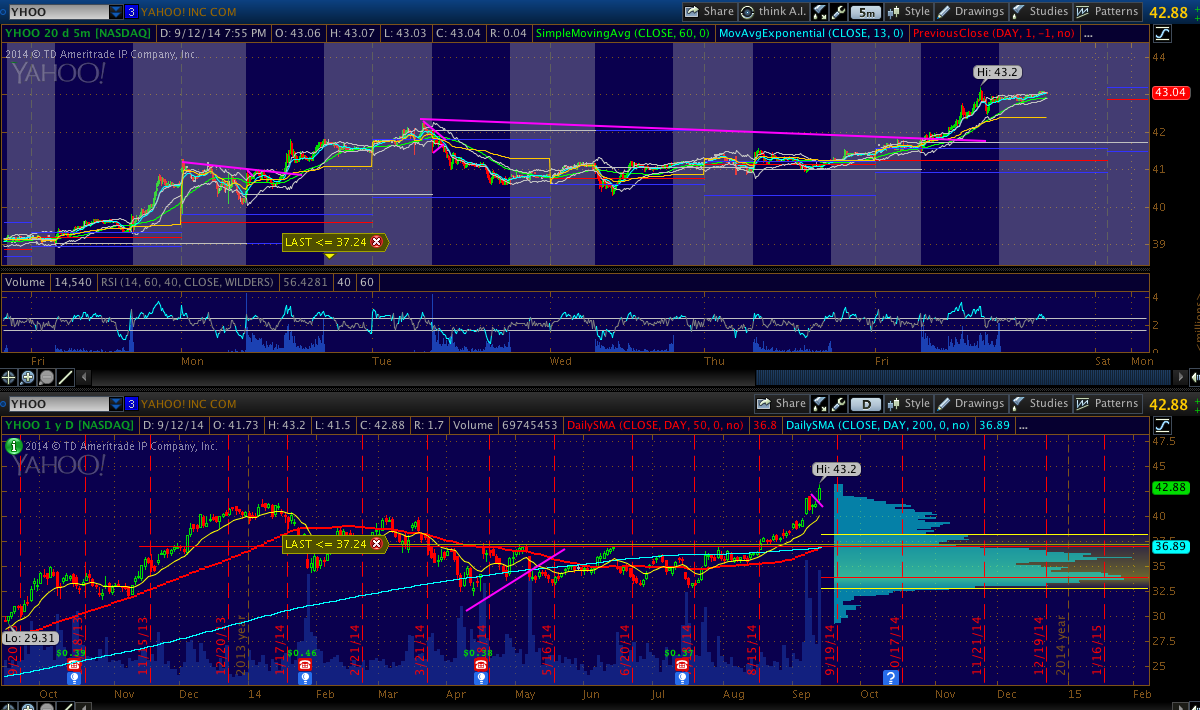This screenshot has width=1200, height=710.
Task: Toggle the lower chart's price axis scale button
Action: pos(1162,425)
